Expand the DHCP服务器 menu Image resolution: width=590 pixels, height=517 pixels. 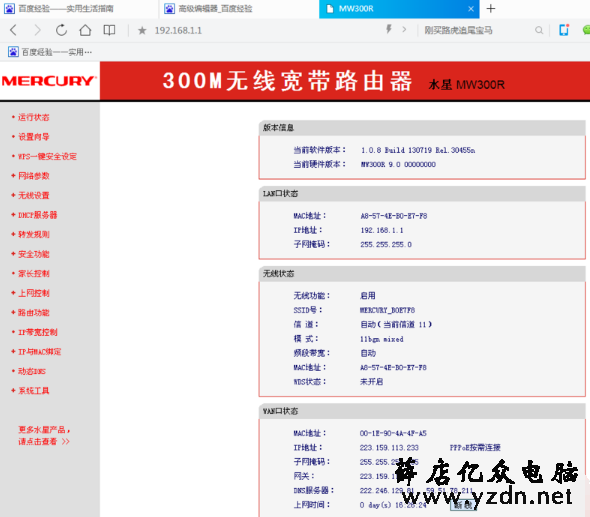[38, 215]
